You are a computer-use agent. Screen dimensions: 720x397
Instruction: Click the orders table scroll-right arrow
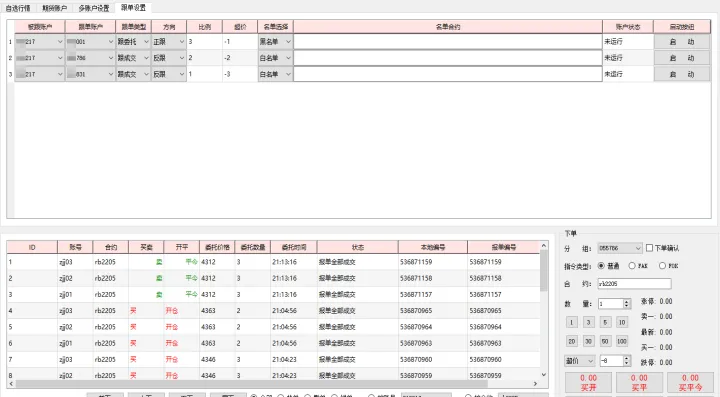coord(535,384)
